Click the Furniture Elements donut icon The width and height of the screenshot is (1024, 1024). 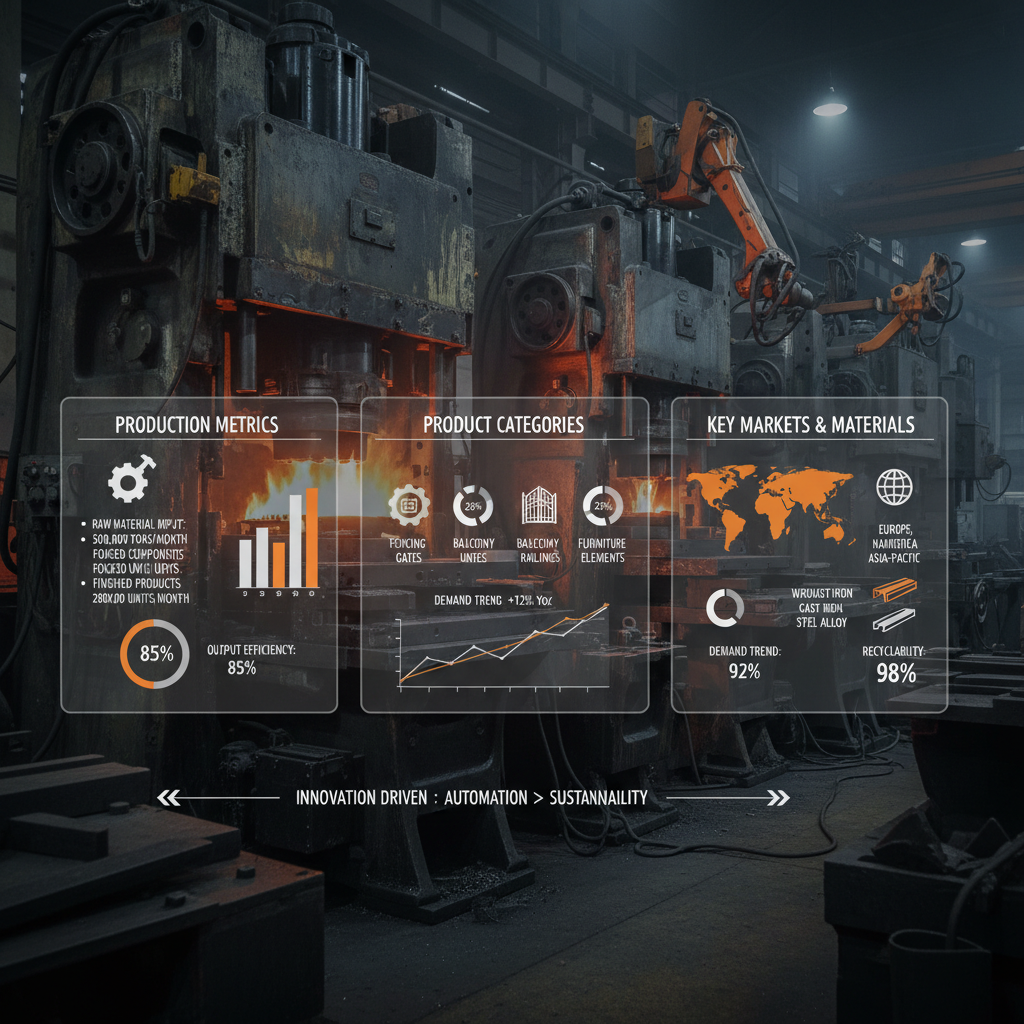(x=602, y=505)
